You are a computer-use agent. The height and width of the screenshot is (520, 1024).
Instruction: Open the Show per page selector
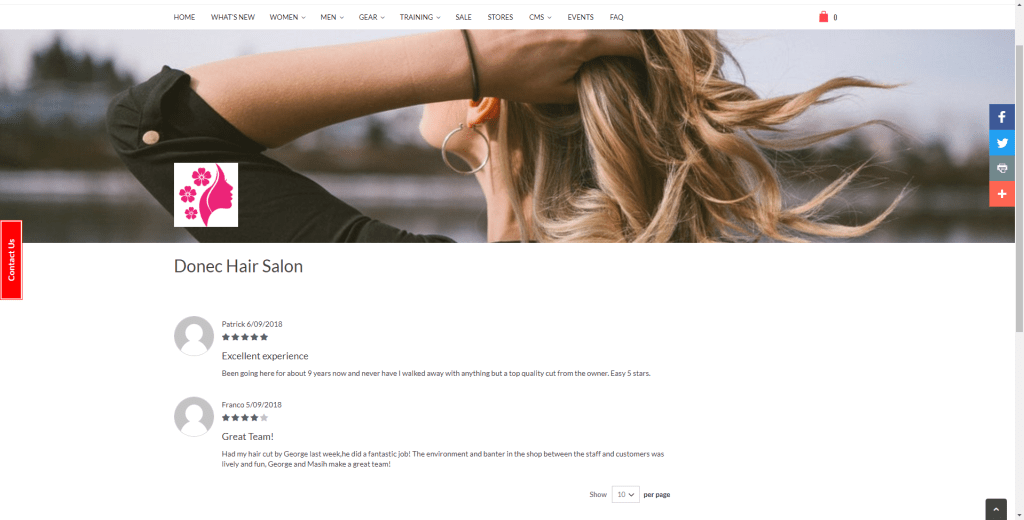(625, 495)
